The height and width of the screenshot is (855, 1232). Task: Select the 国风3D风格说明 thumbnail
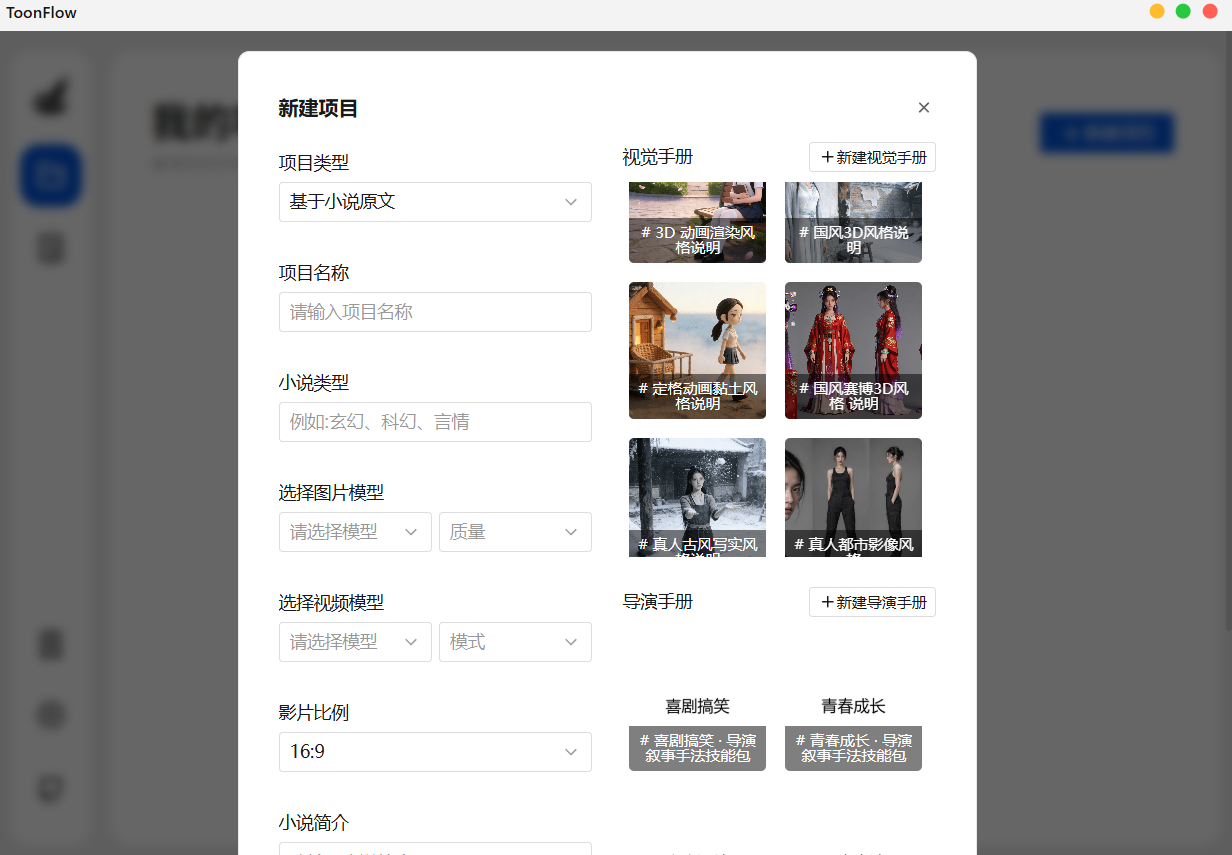pos(853,223)
